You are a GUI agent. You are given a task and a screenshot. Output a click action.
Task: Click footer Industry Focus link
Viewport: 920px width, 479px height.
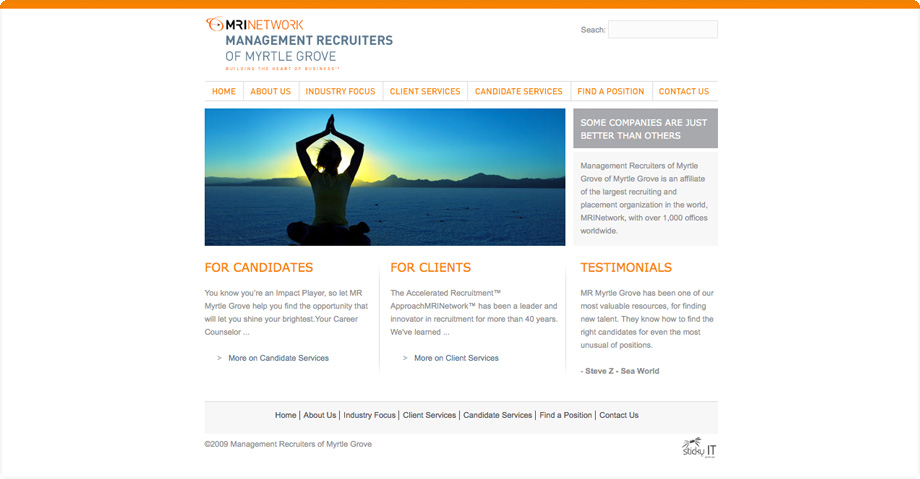(370, 415)
